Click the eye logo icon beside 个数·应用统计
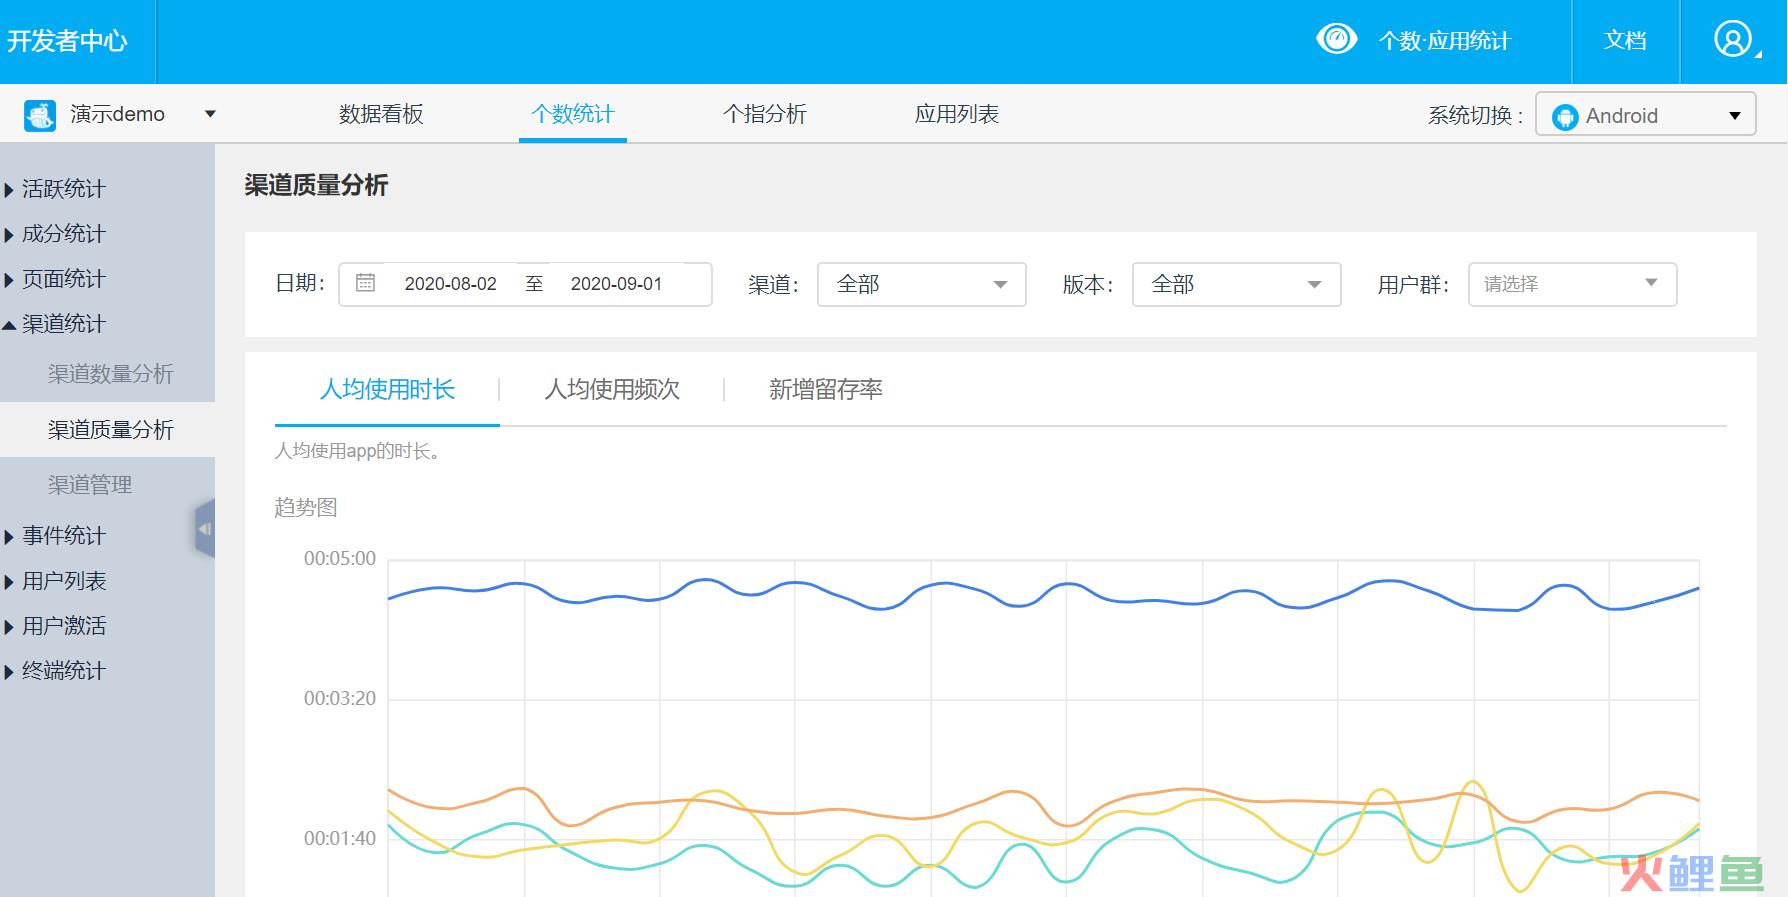Viewport: 1788px width, 897px height. (x=1336, y=39)
